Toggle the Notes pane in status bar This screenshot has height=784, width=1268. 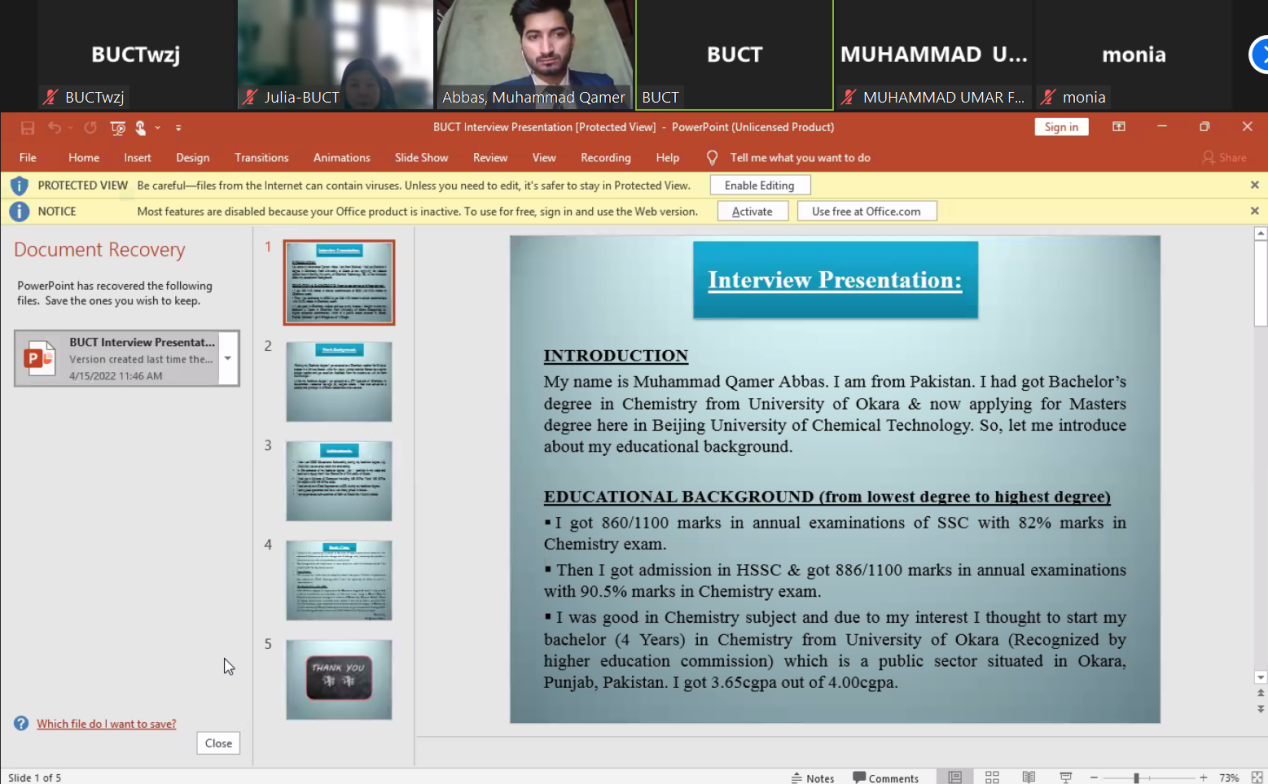(812, 778)
